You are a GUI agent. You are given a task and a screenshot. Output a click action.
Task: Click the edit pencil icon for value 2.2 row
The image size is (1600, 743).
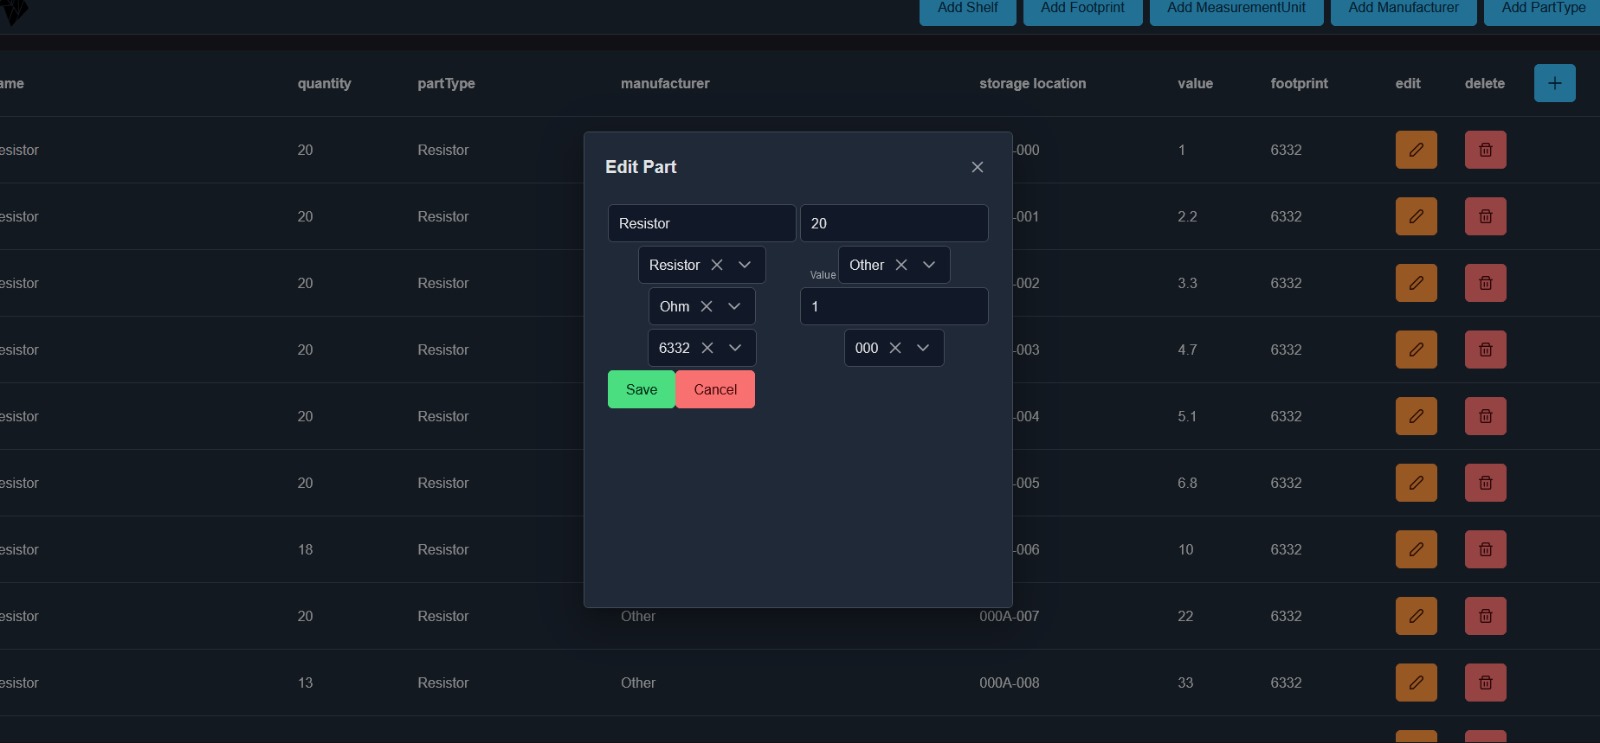pos(1415,216)
